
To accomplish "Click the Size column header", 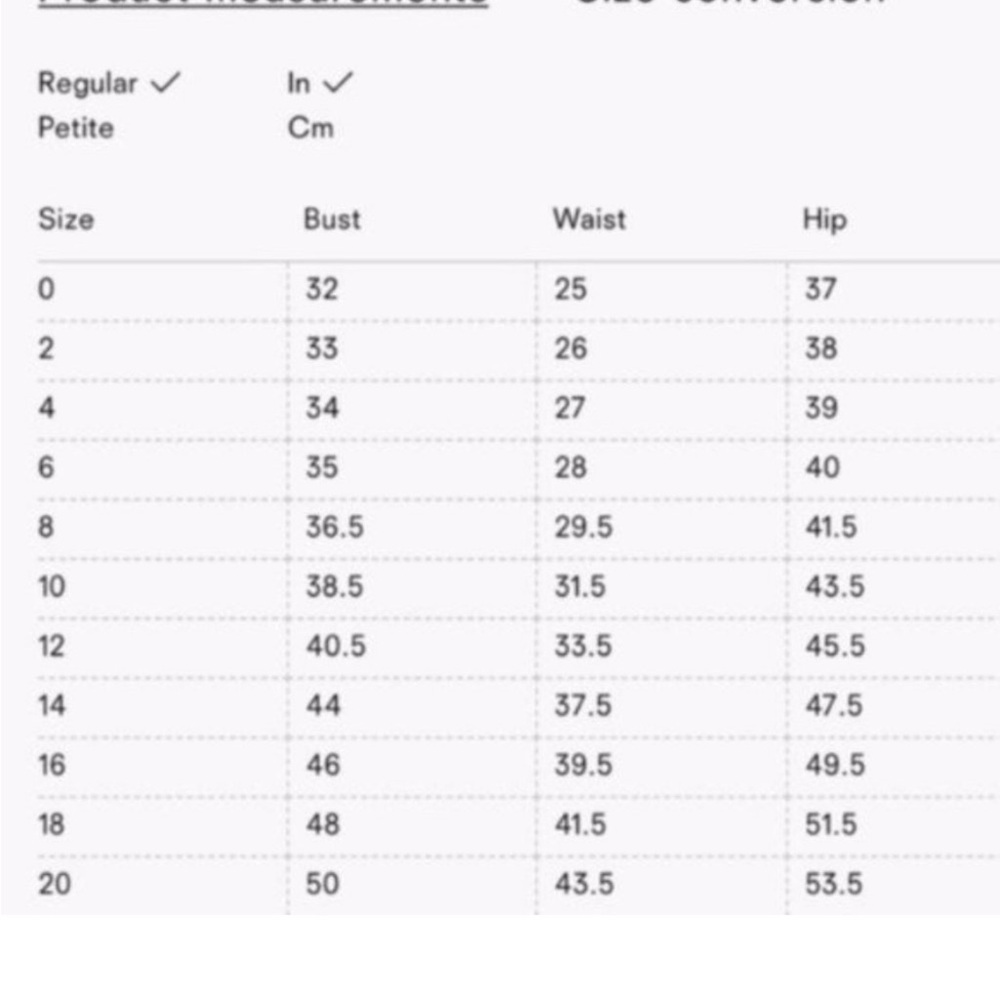I will (66, 219).
